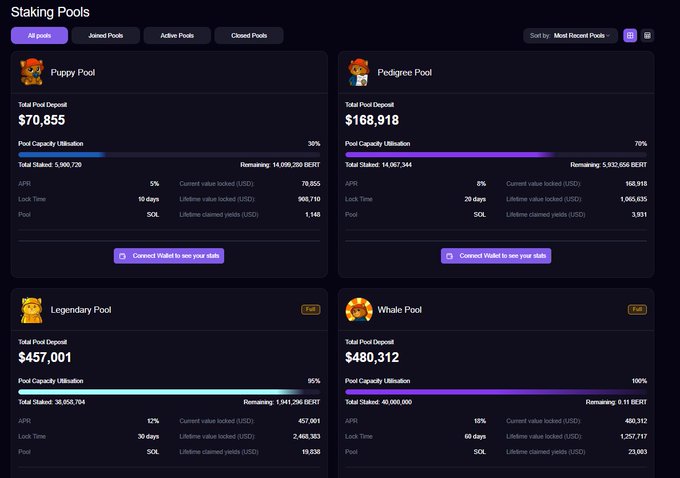Click lifetime value locked 2,468,383
The height and width of the screenshot is (478, 680).
click(x=307, y=436)
